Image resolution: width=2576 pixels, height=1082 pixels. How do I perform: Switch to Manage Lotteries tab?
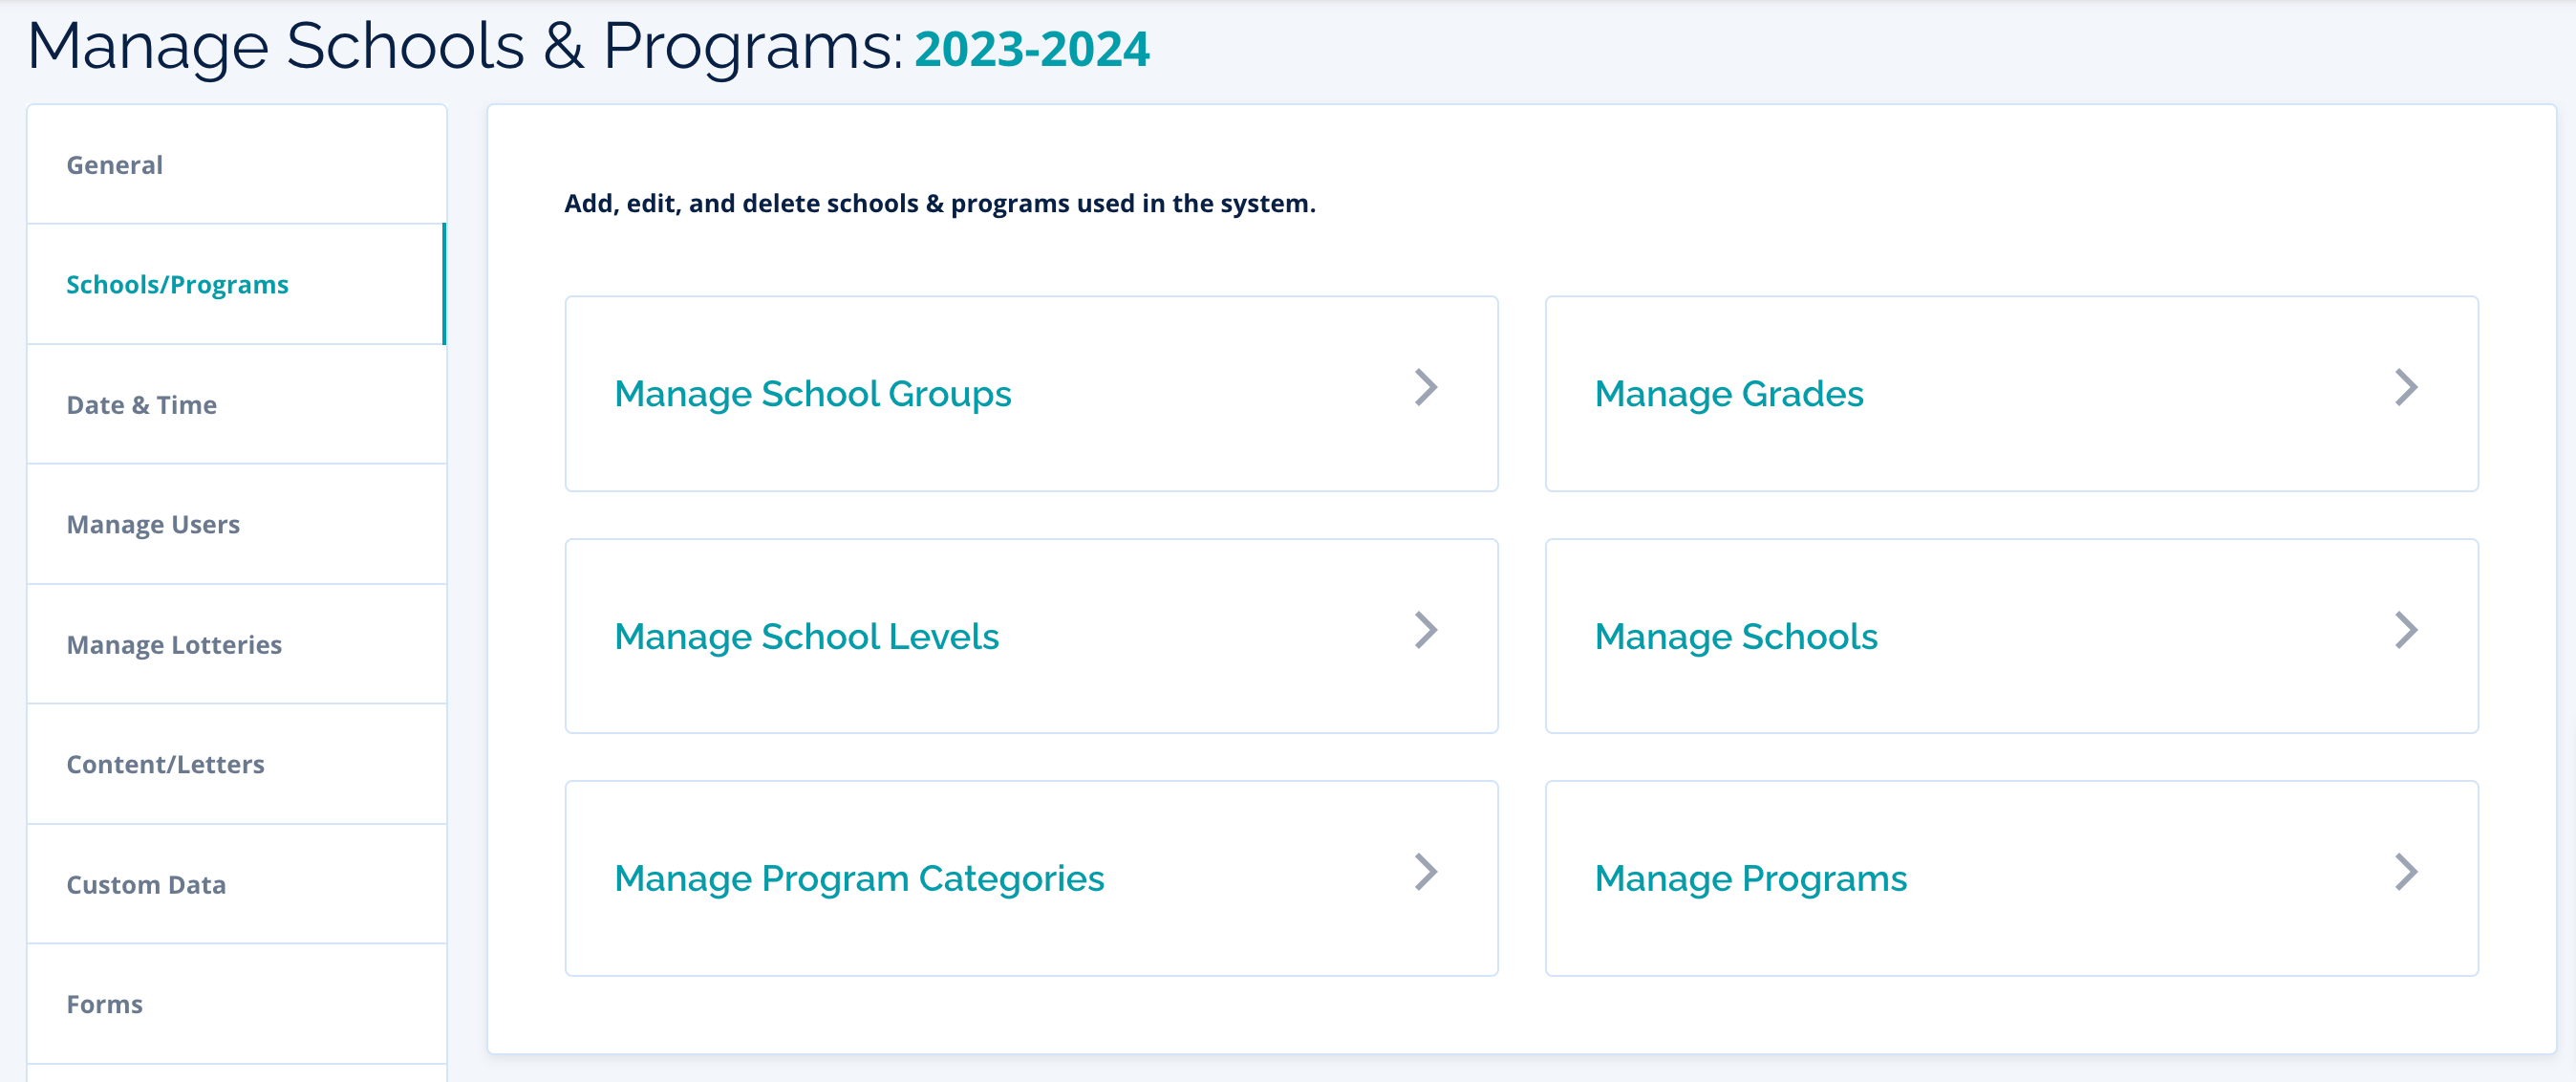pyautogui.click(x=174, y=645)
